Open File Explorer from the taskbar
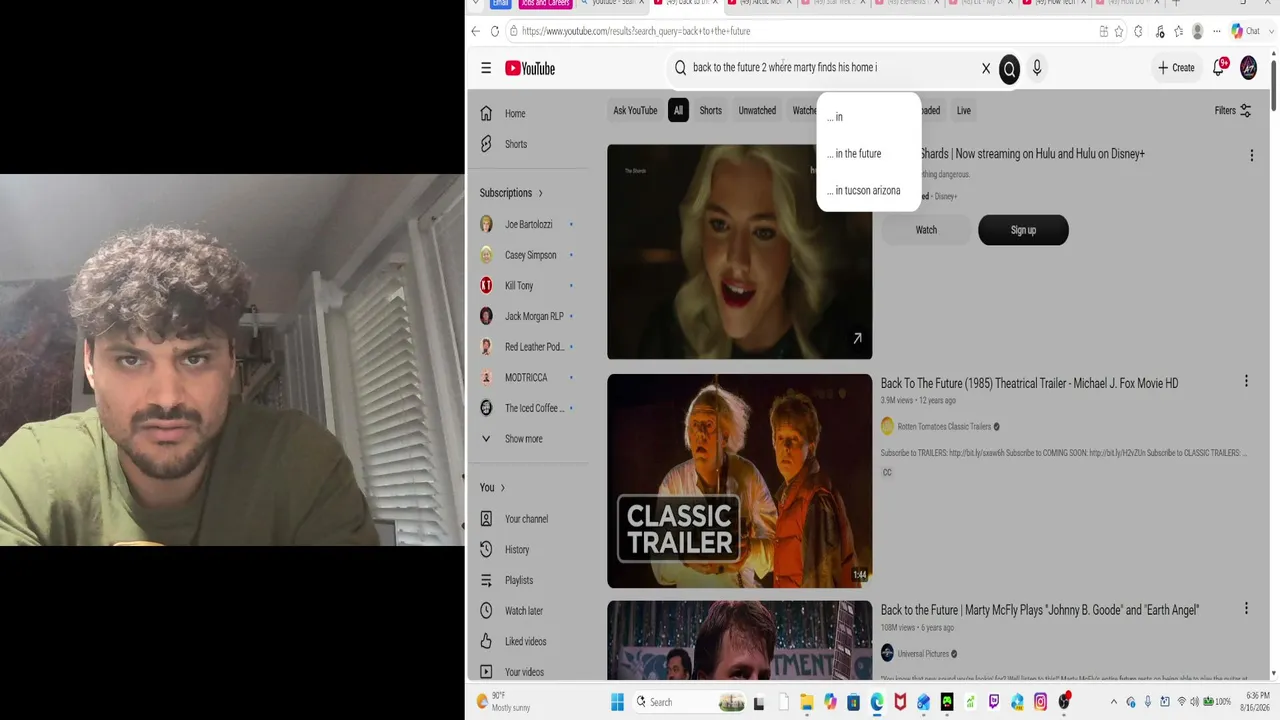Image resolution: width=1280 pixels, height=720 pixels. (x=806, y=702)
